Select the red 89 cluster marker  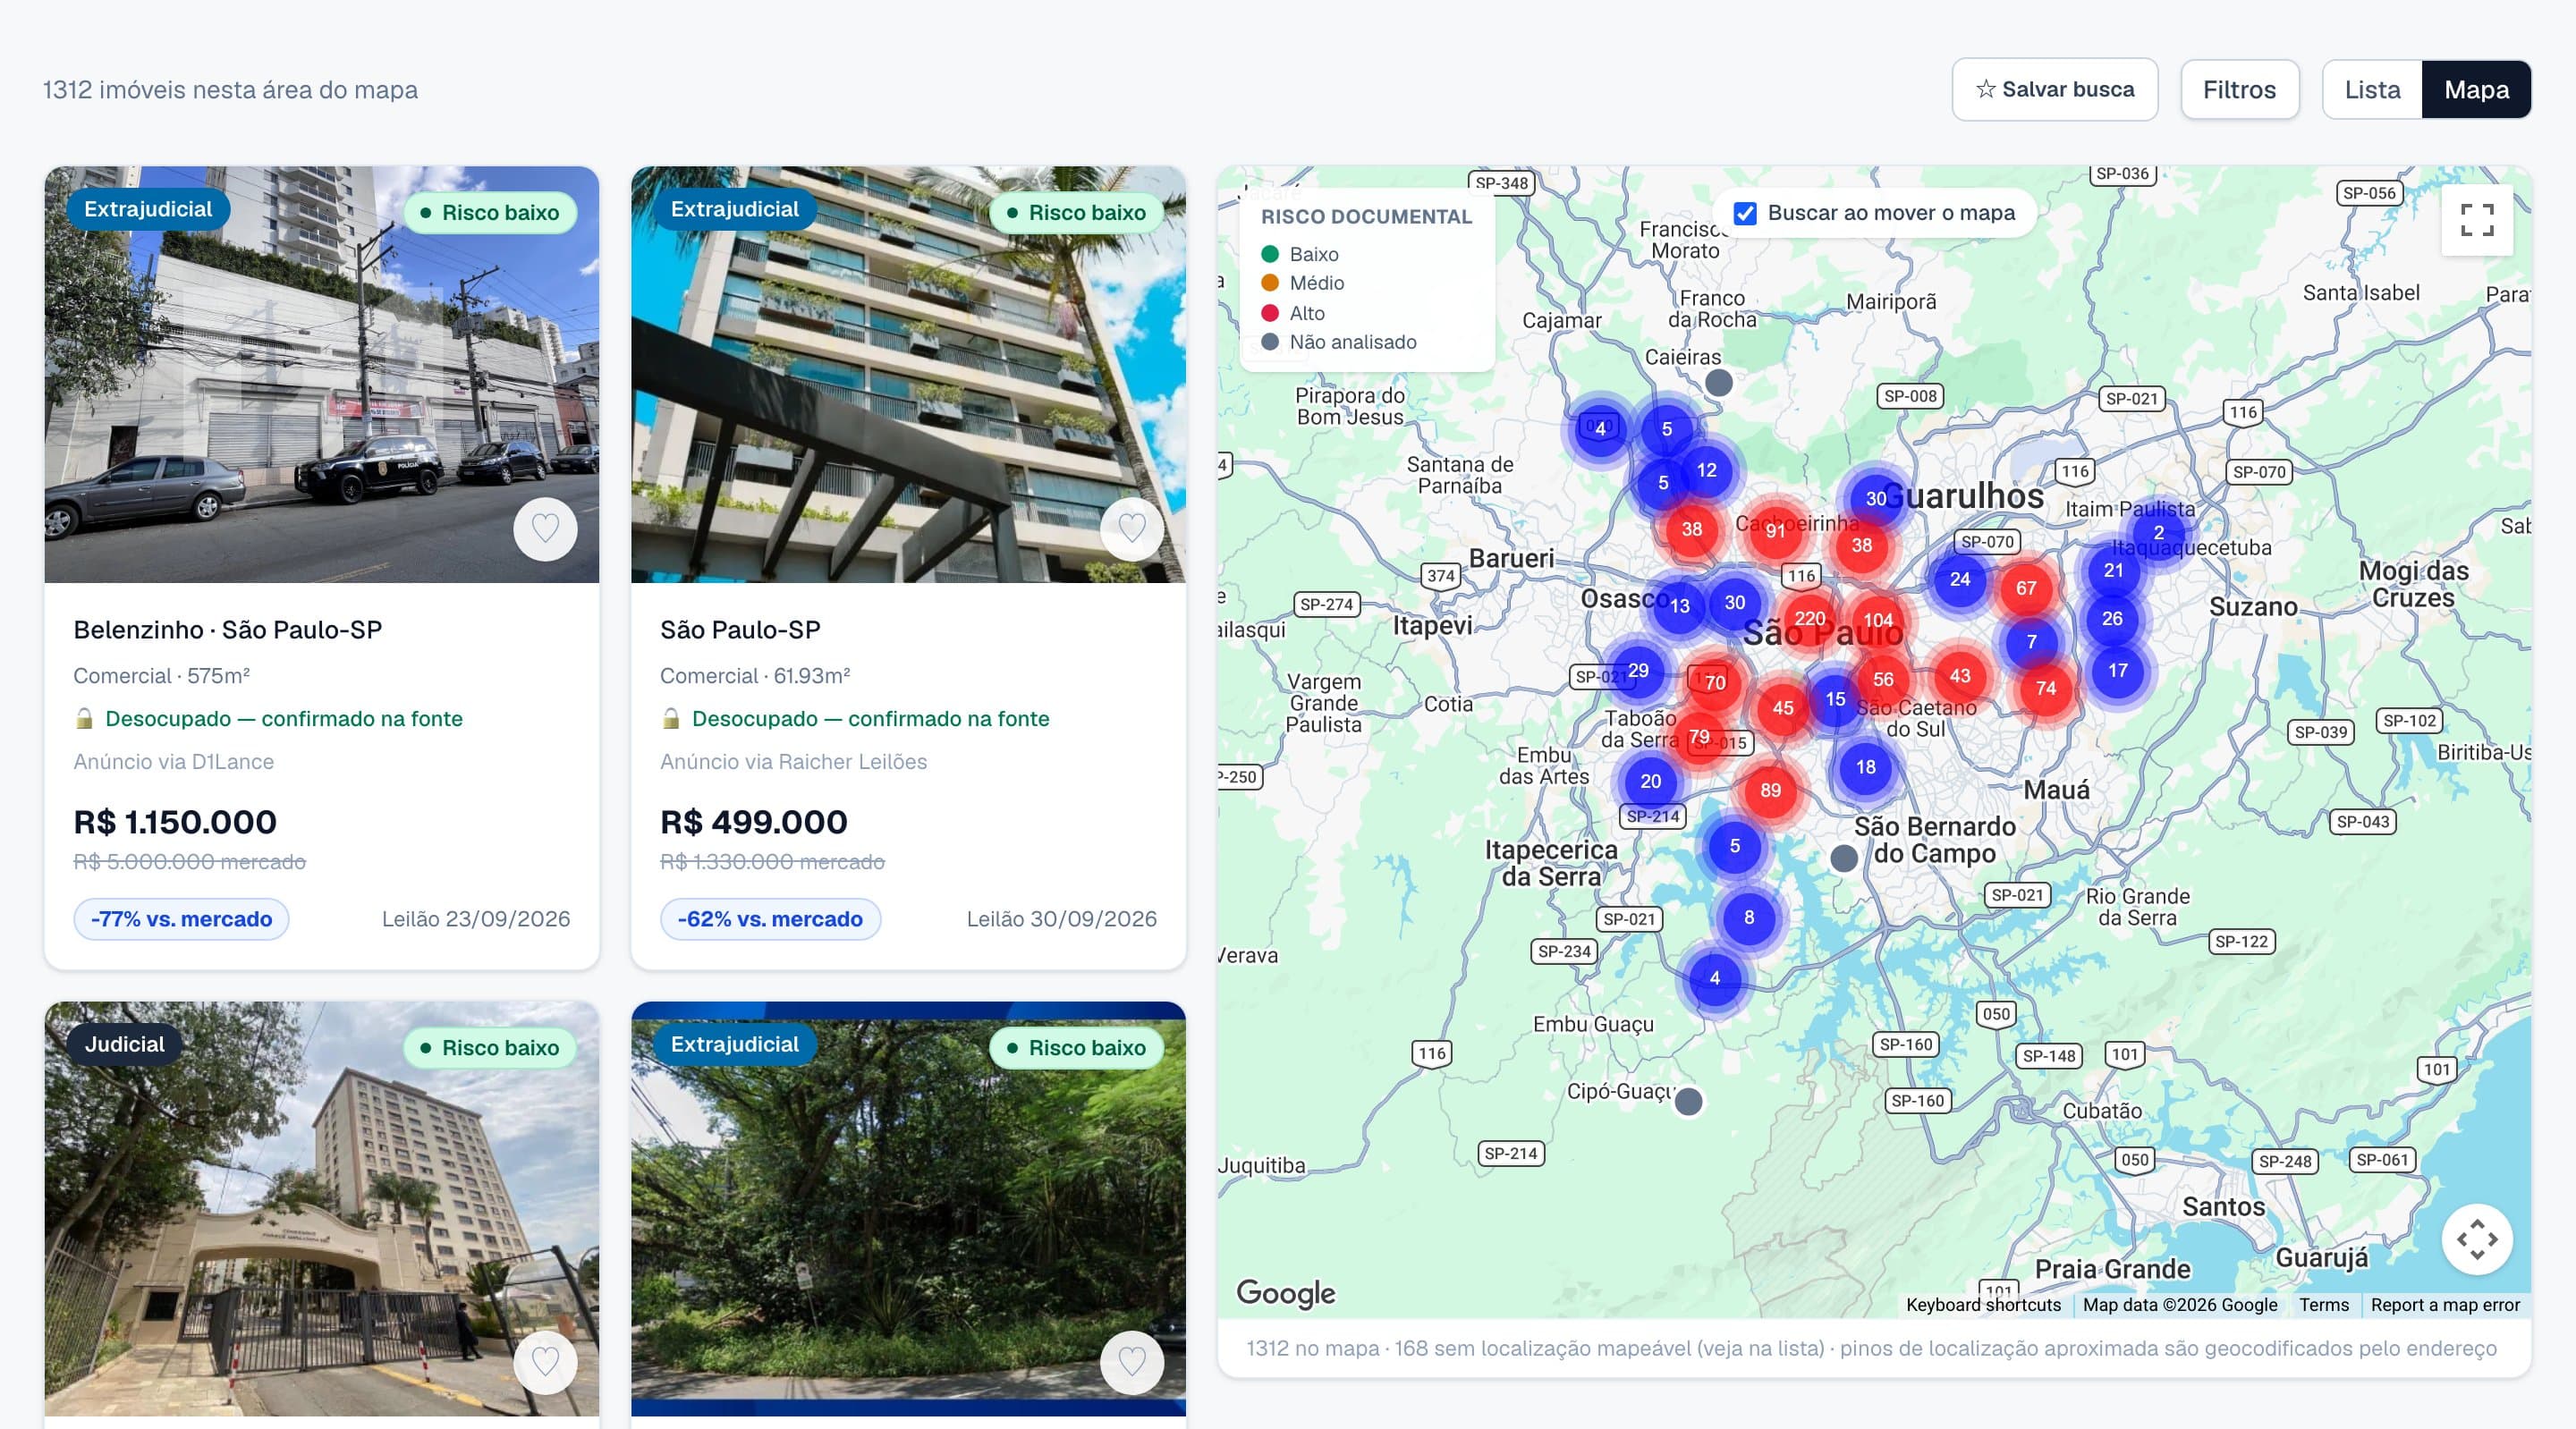click(x=1771, y=790)
